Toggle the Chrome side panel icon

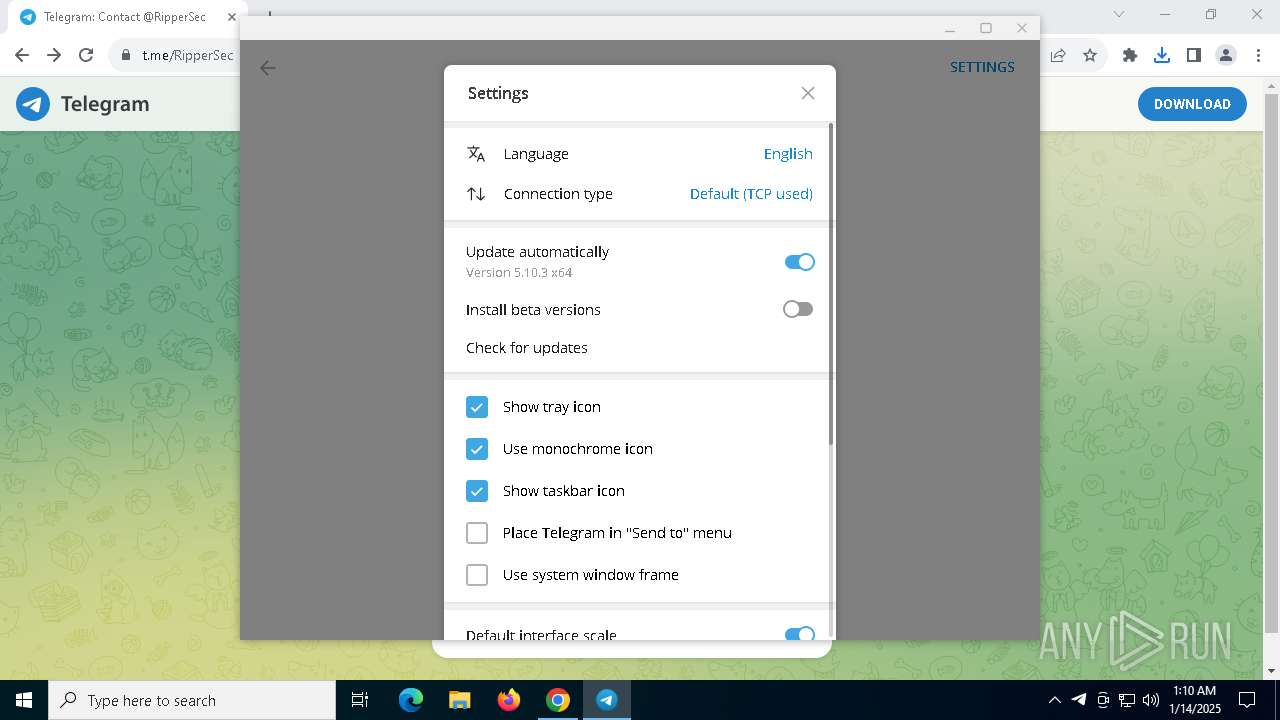(1193, 55)
